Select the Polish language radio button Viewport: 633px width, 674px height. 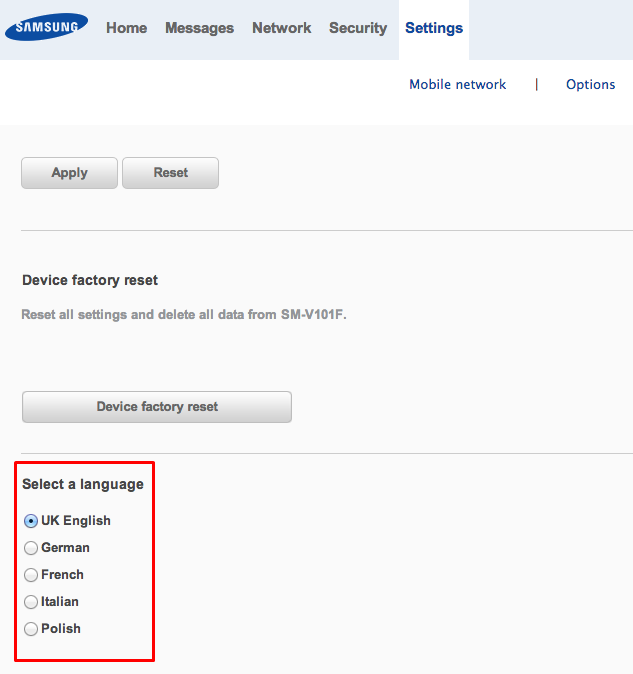[31, 629]
